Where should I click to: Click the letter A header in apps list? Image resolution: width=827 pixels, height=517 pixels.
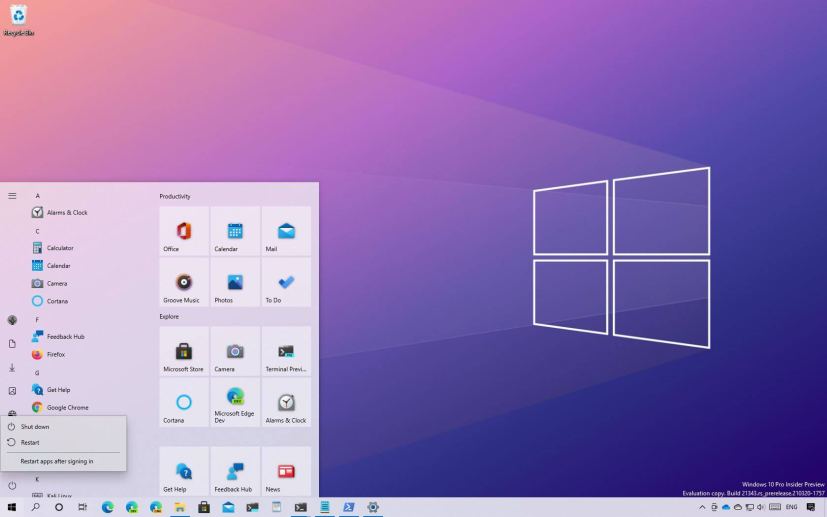click(37, 196)
